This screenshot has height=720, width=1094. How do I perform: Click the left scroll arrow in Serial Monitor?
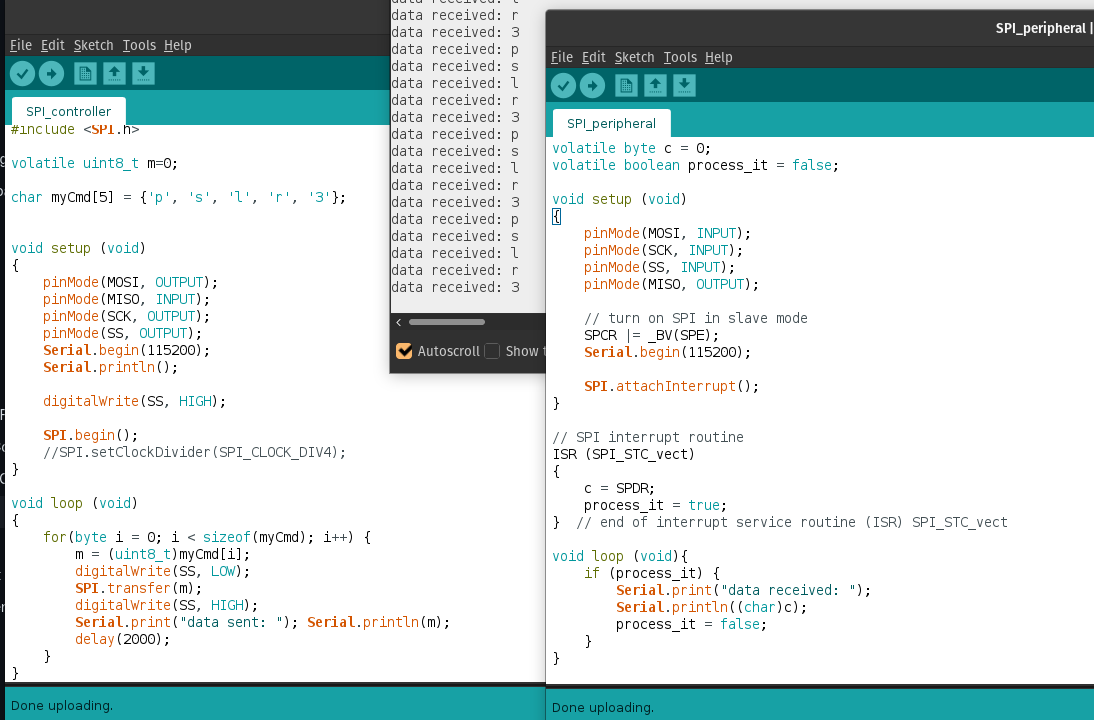point(398,322)
